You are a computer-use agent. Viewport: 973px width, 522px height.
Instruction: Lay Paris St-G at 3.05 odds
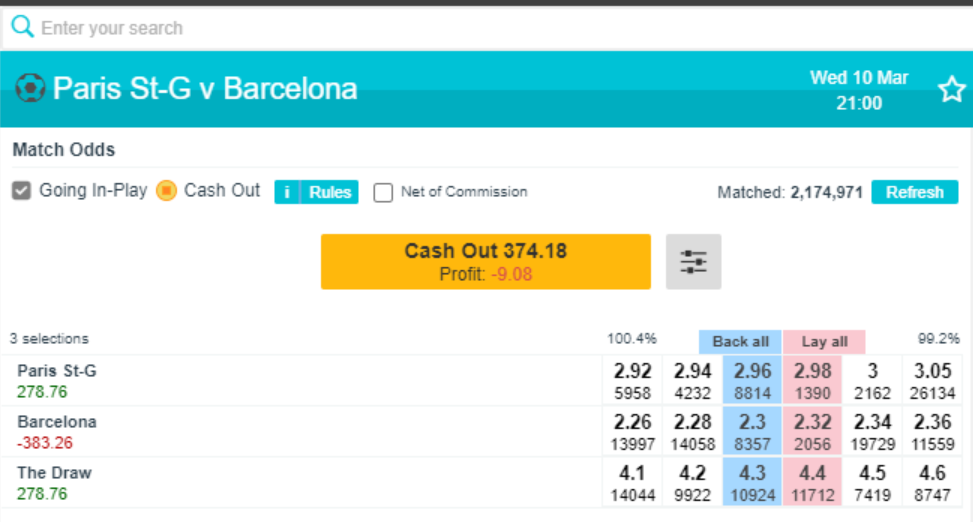coord(932,380)
